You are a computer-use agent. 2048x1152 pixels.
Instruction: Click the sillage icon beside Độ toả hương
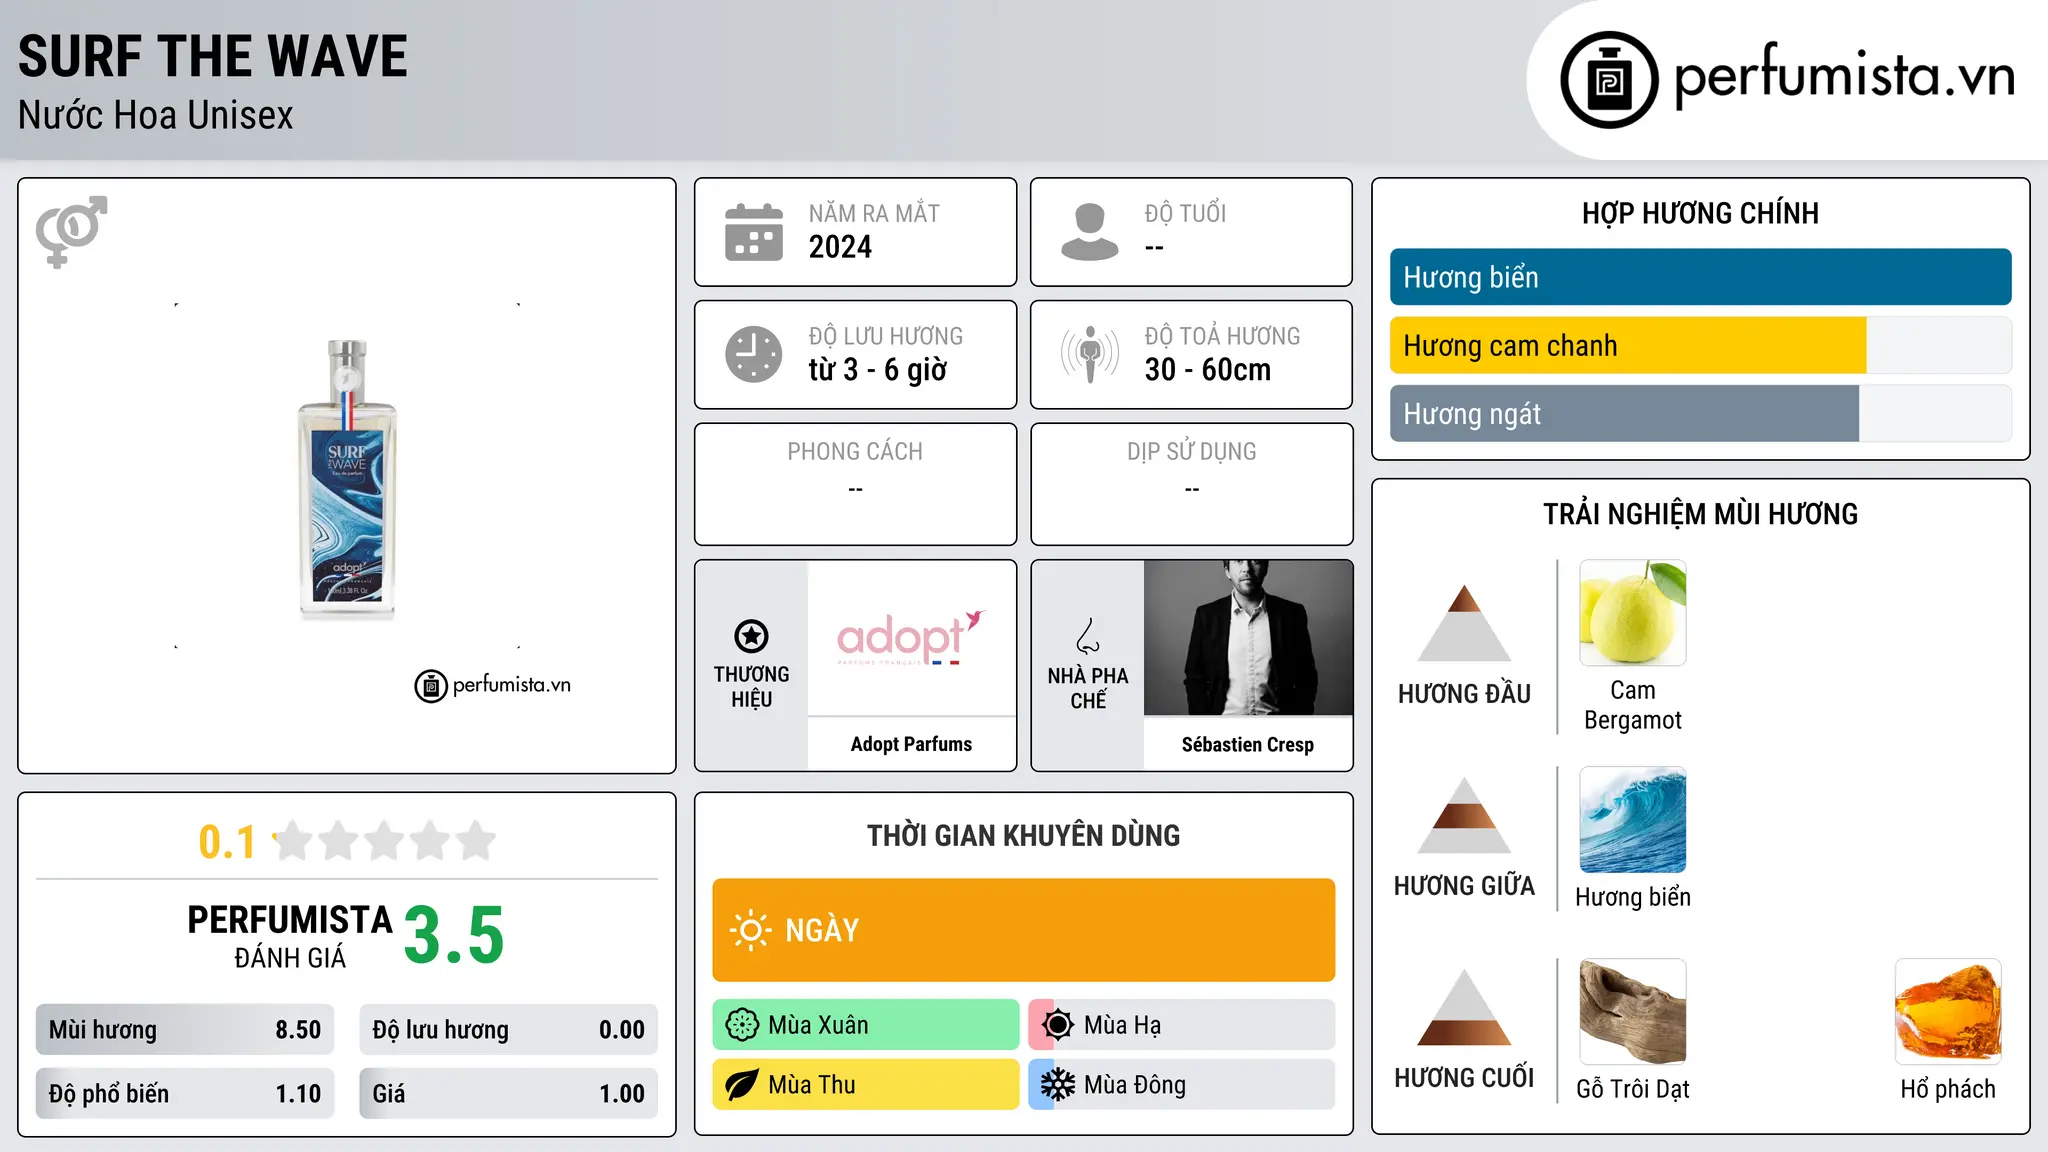tap(1090, 354)
